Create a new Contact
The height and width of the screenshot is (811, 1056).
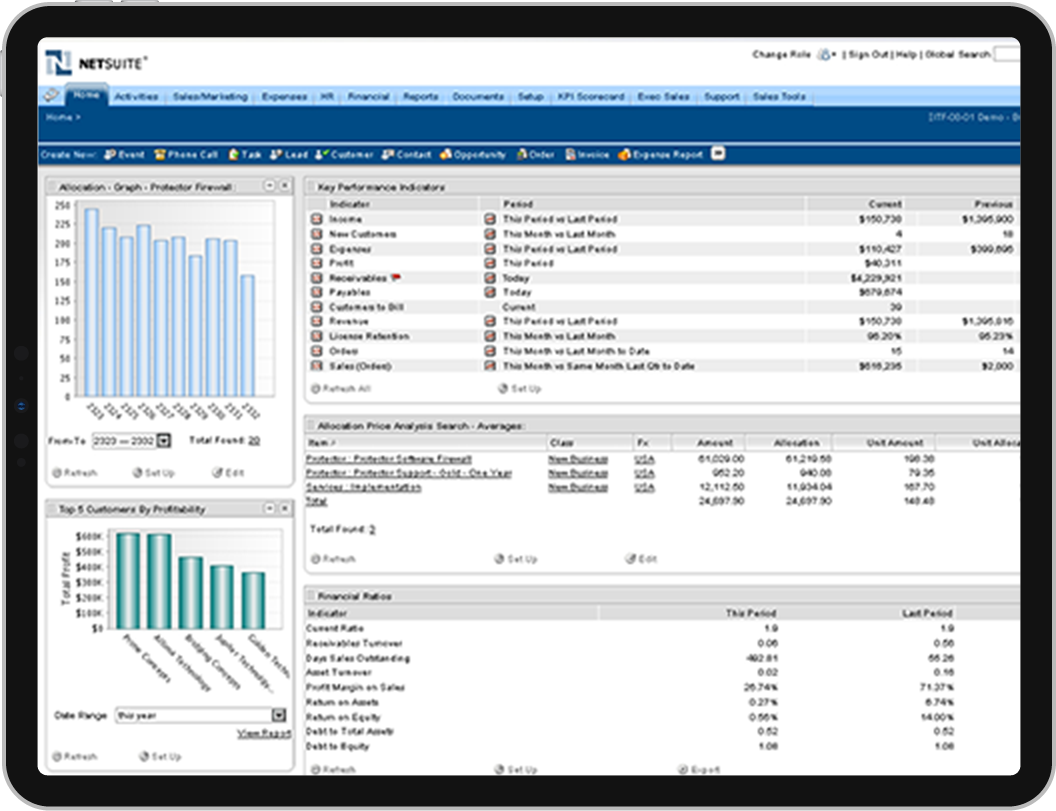406,154
